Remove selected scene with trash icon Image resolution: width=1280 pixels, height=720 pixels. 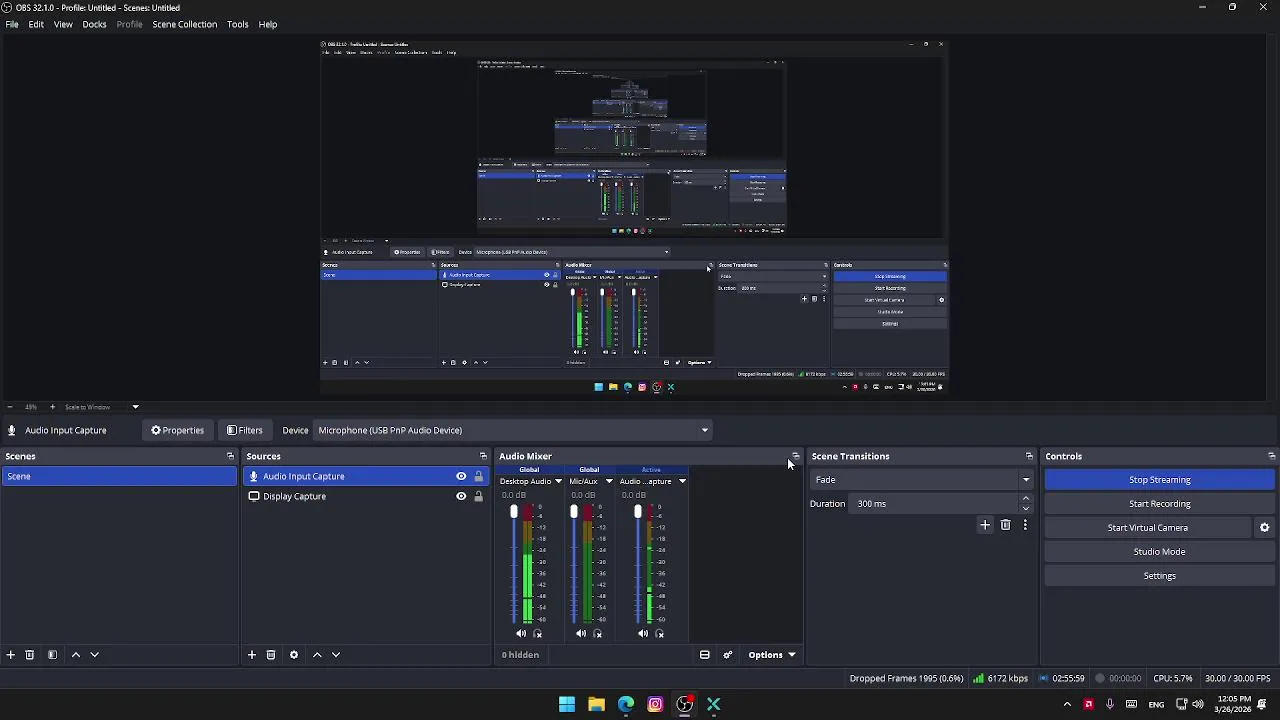click(x=29, y=655)
